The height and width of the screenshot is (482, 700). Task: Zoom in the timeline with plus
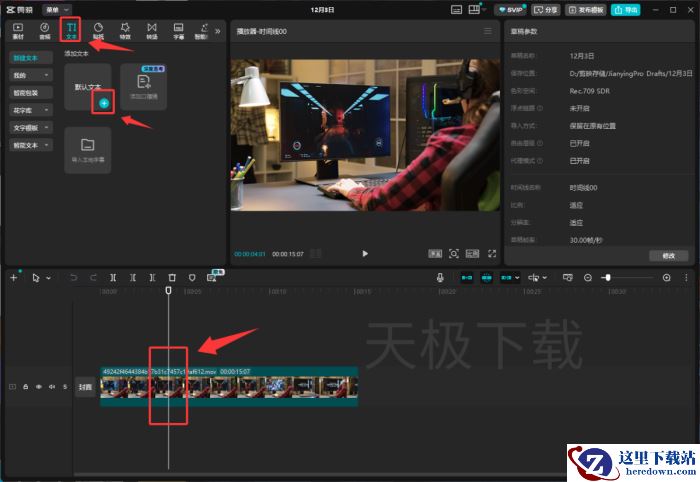click(666, 278)
